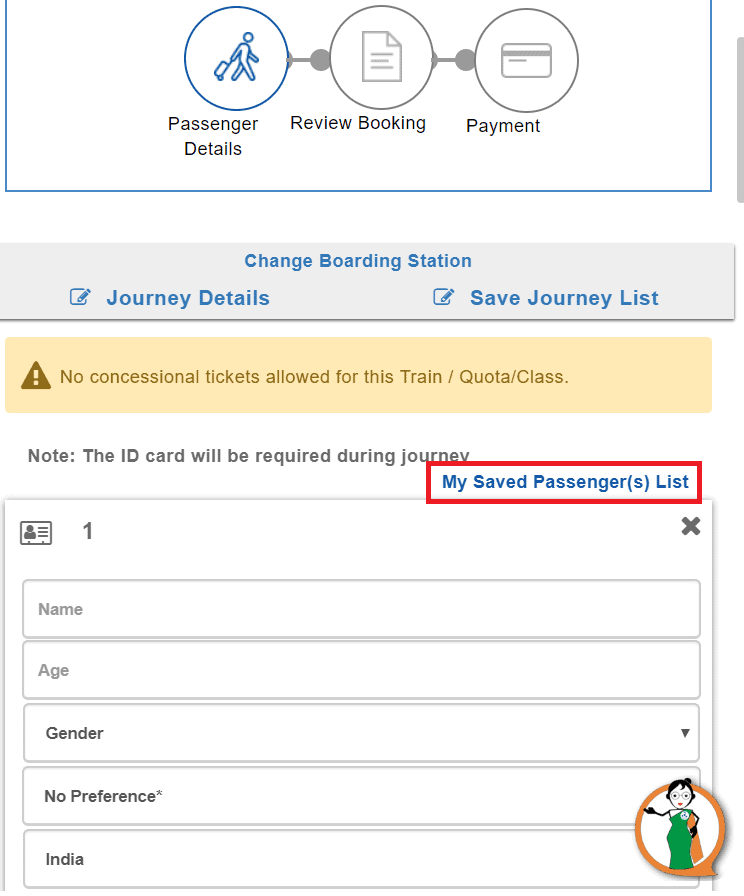Open the Gender dropdown
This screenshot has height=896, width=744.
(362, 733)
